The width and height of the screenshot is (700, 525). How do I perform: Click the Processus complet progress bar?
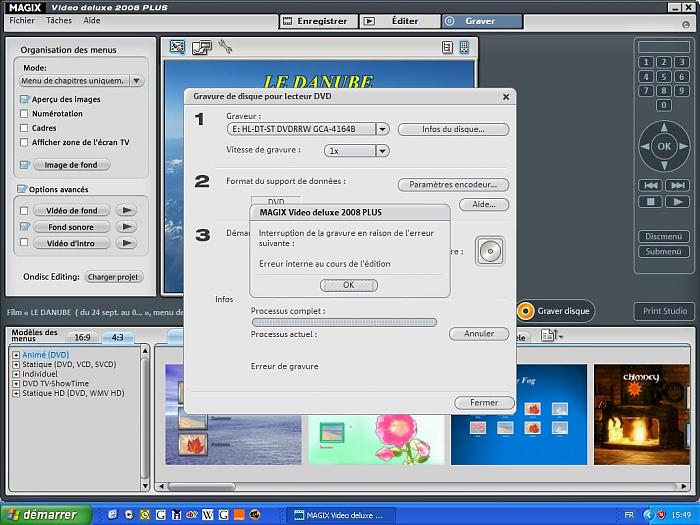coord(344,322)
